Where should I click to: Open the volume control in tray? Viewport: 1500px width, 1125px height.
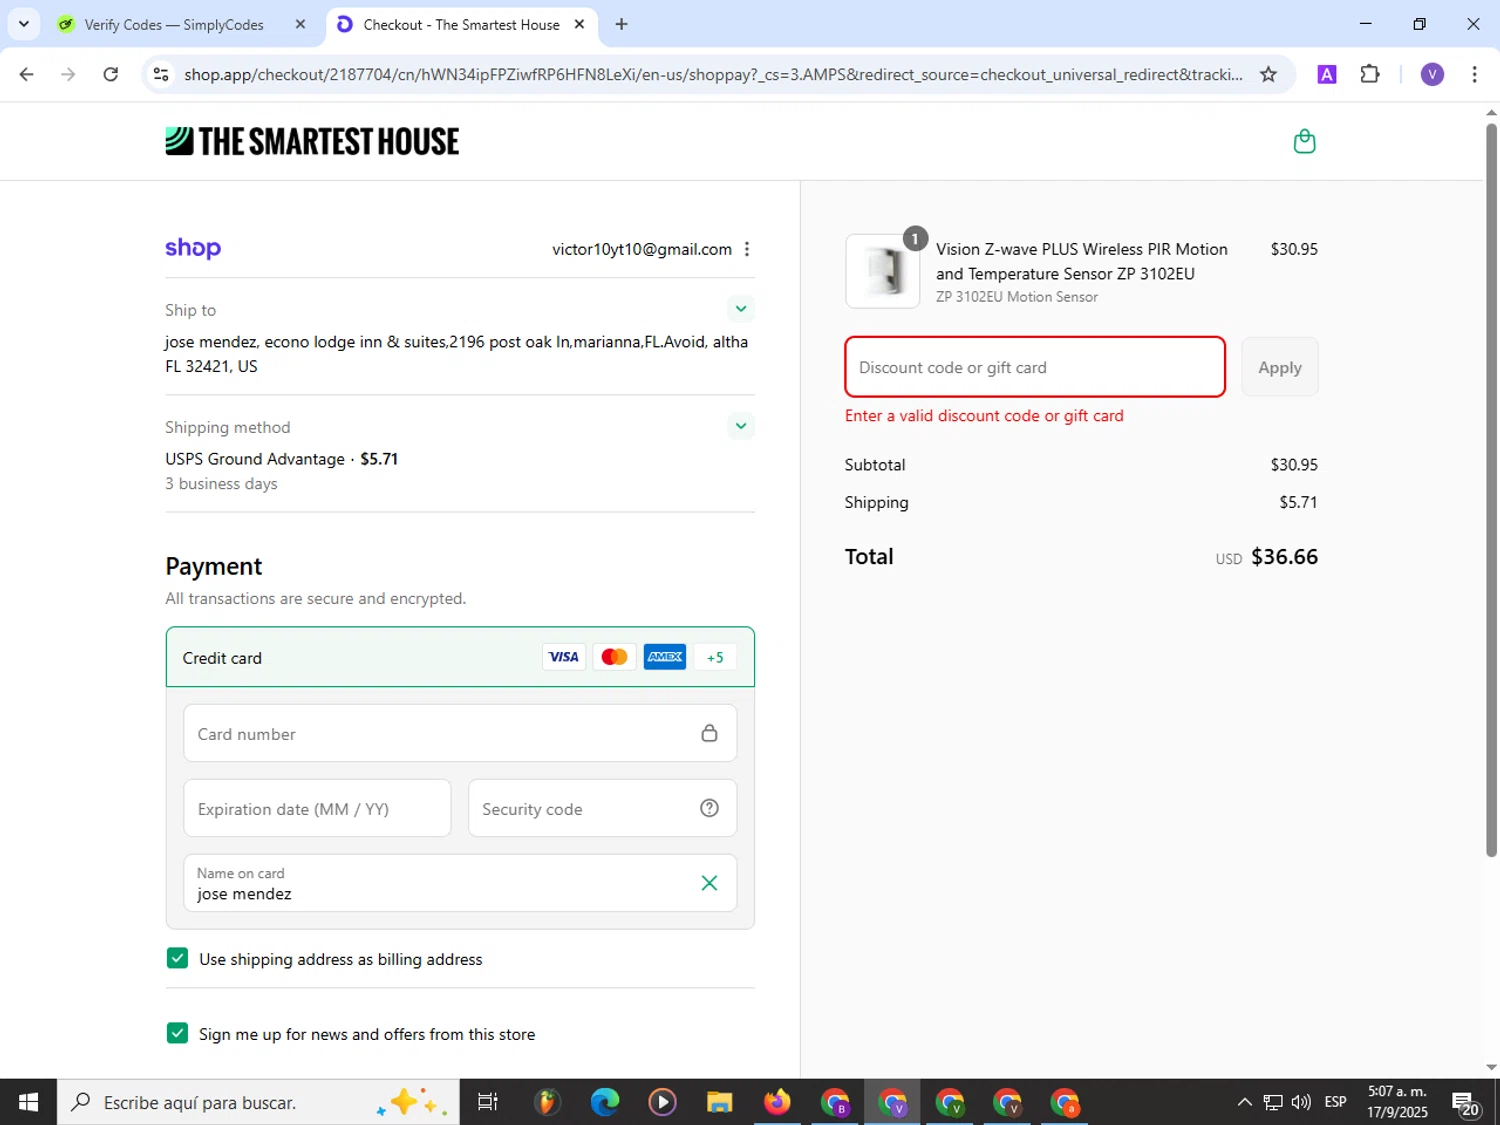tap(1301, 1102)
